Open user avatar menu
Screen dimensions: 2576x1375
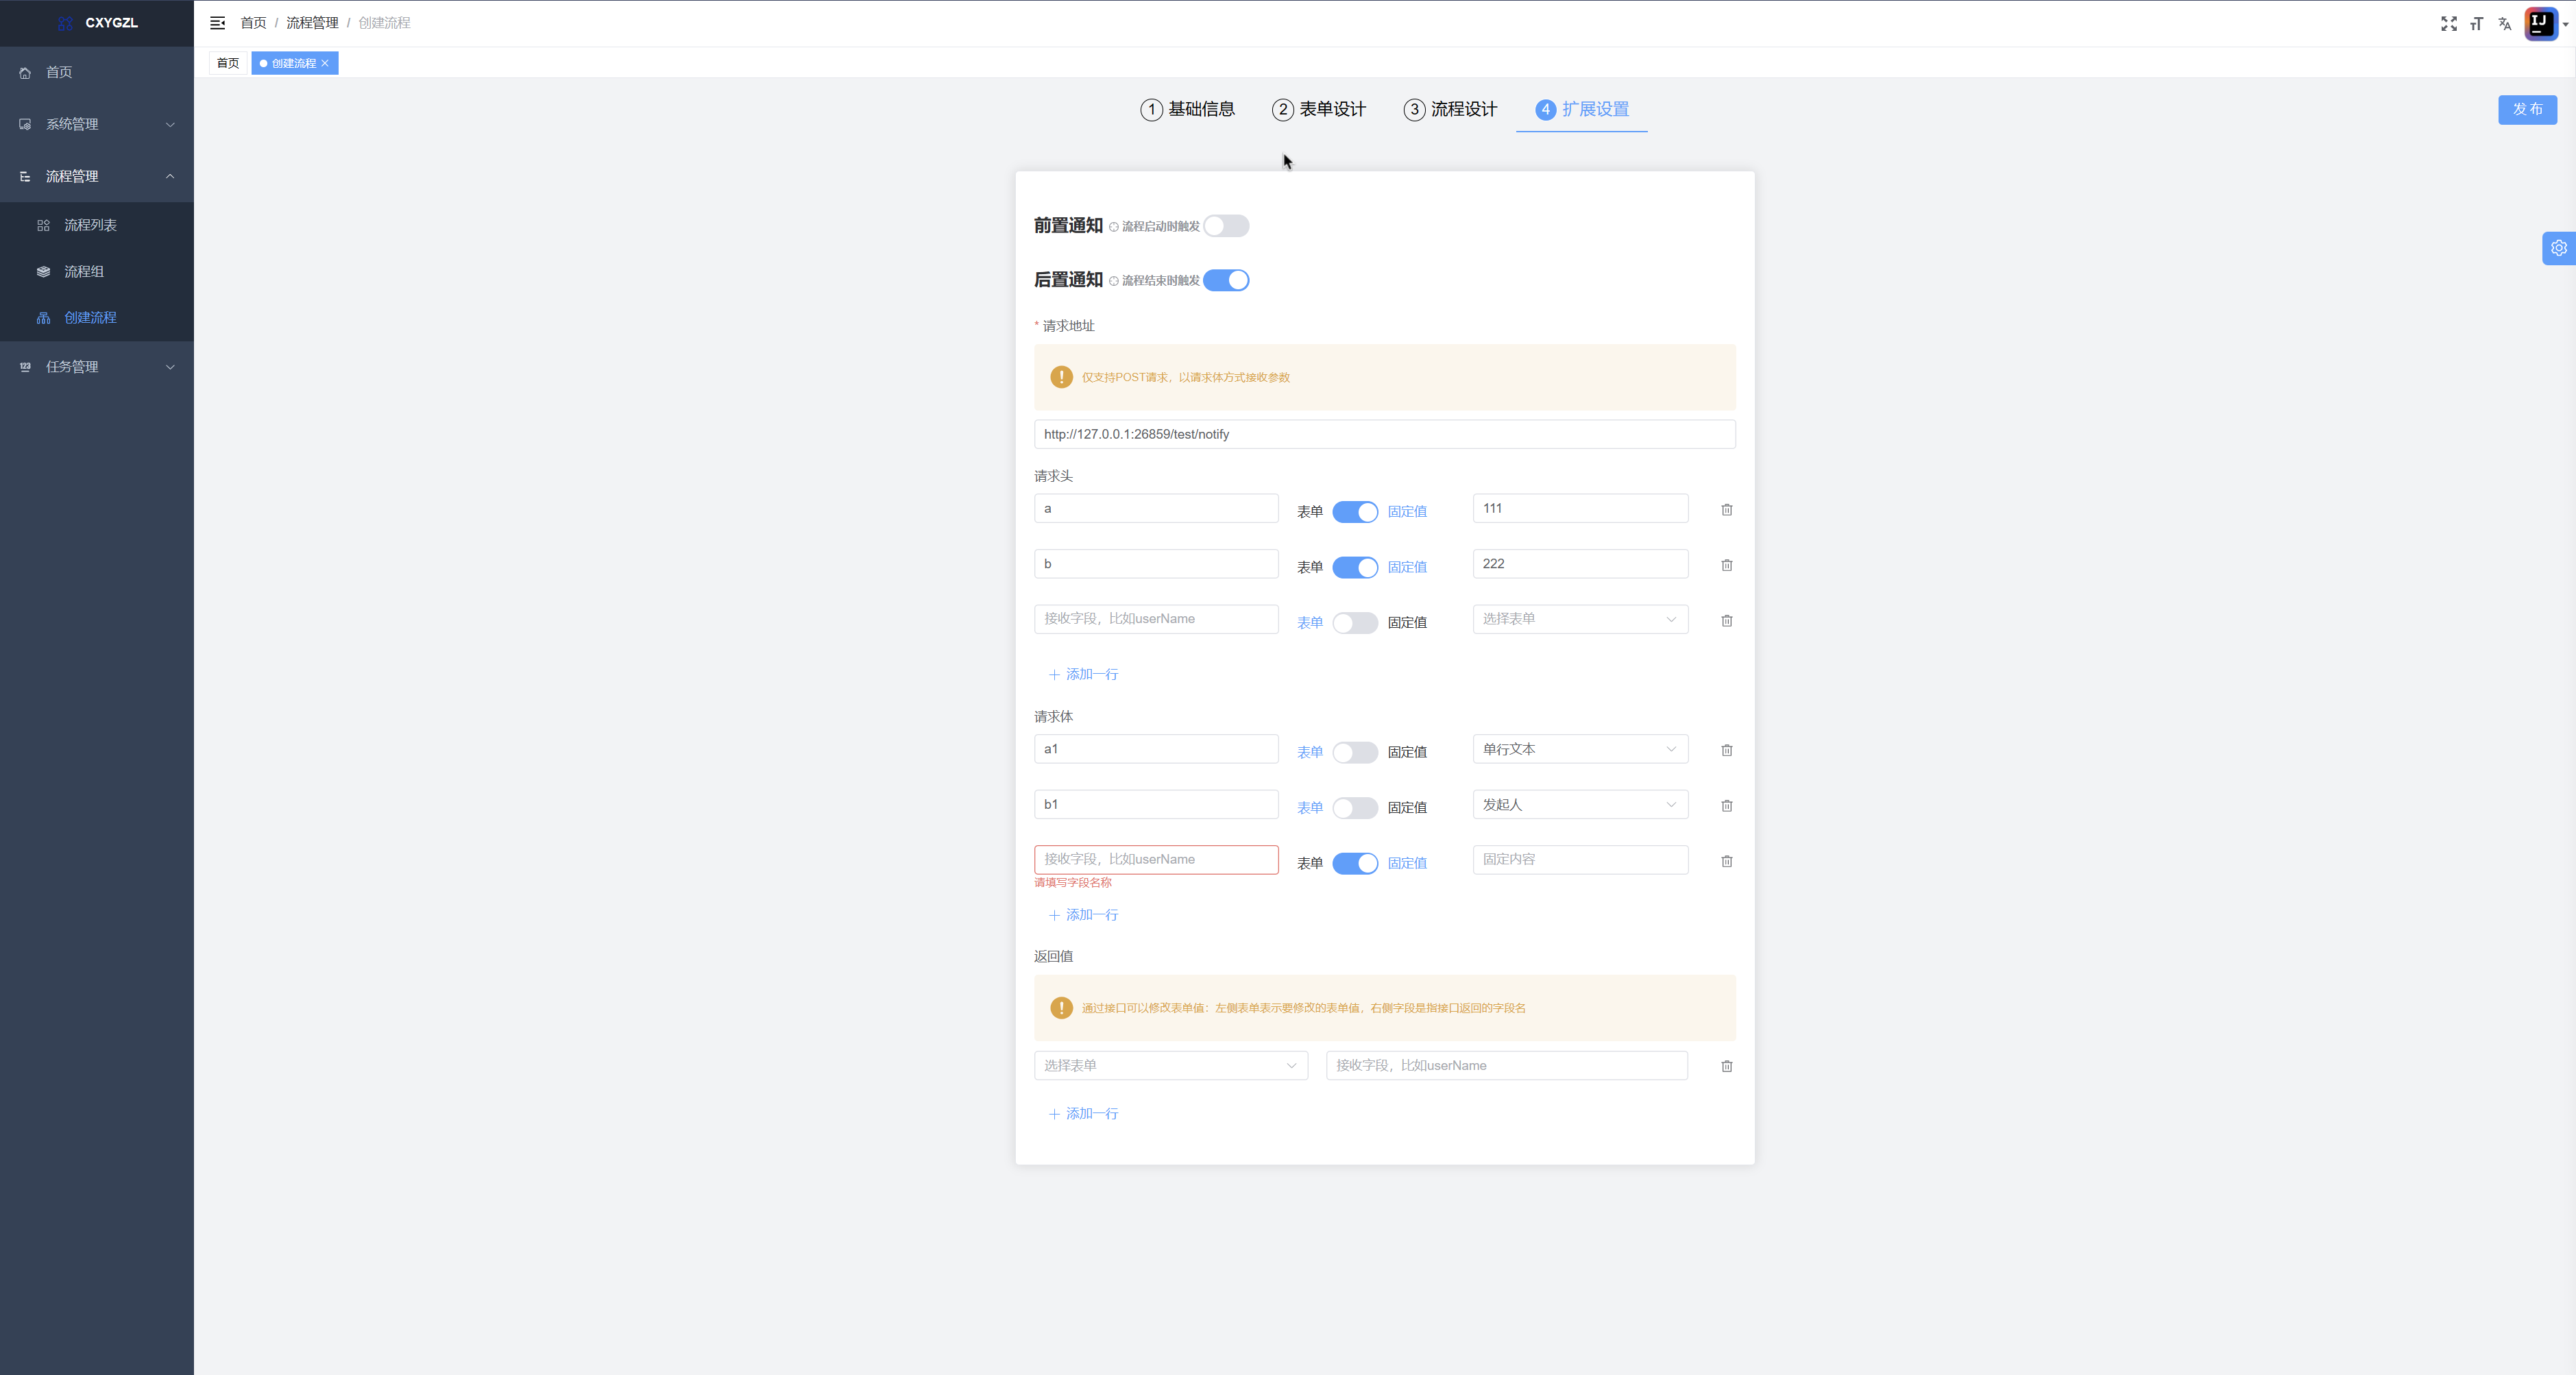tap(2540, 23)
